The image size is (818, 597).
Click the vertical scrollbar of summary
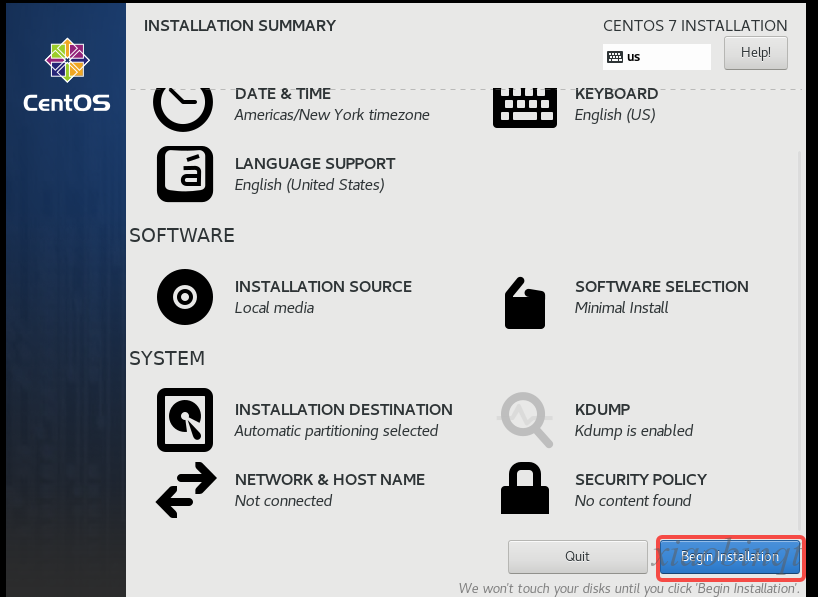click(x=799, y=339)
